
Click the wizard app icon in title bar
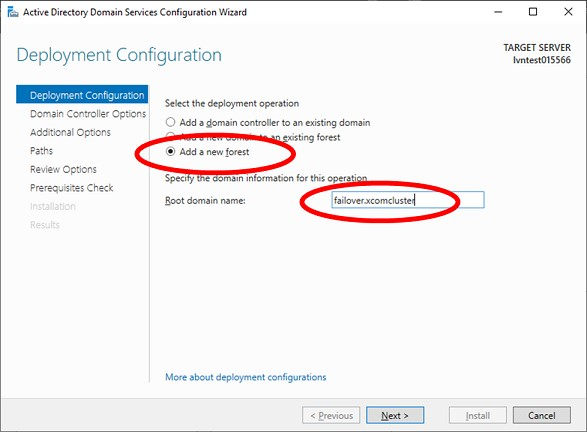(12, 12)
